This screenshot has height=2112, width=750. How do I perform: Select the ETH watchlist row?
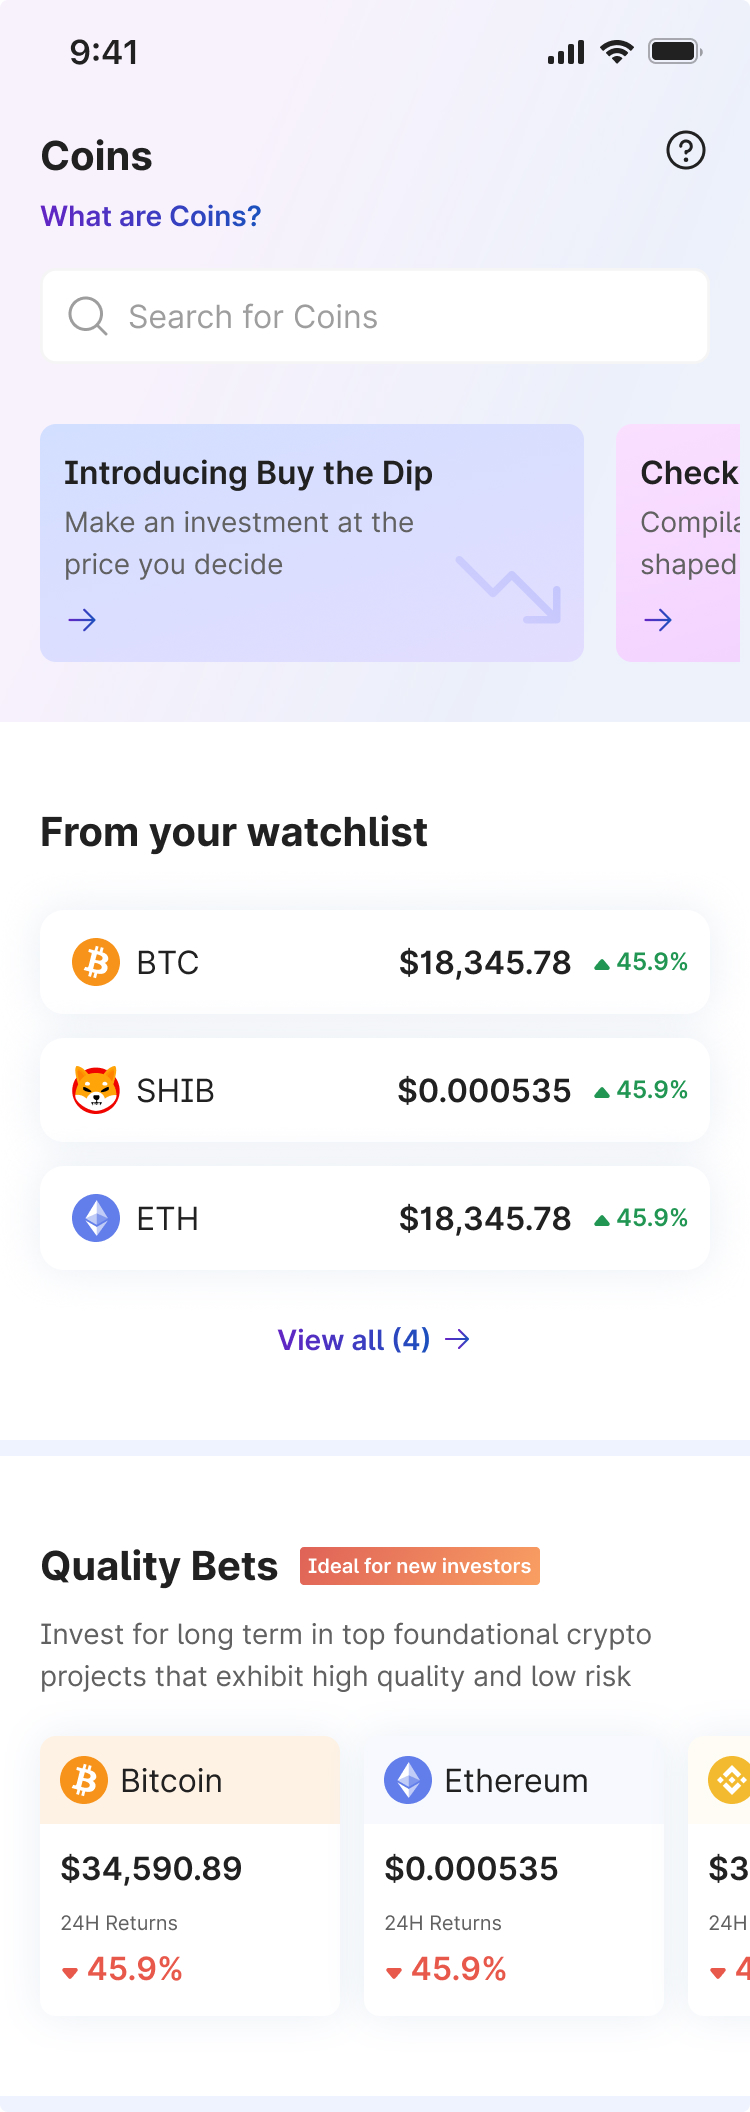point(375,1218)
